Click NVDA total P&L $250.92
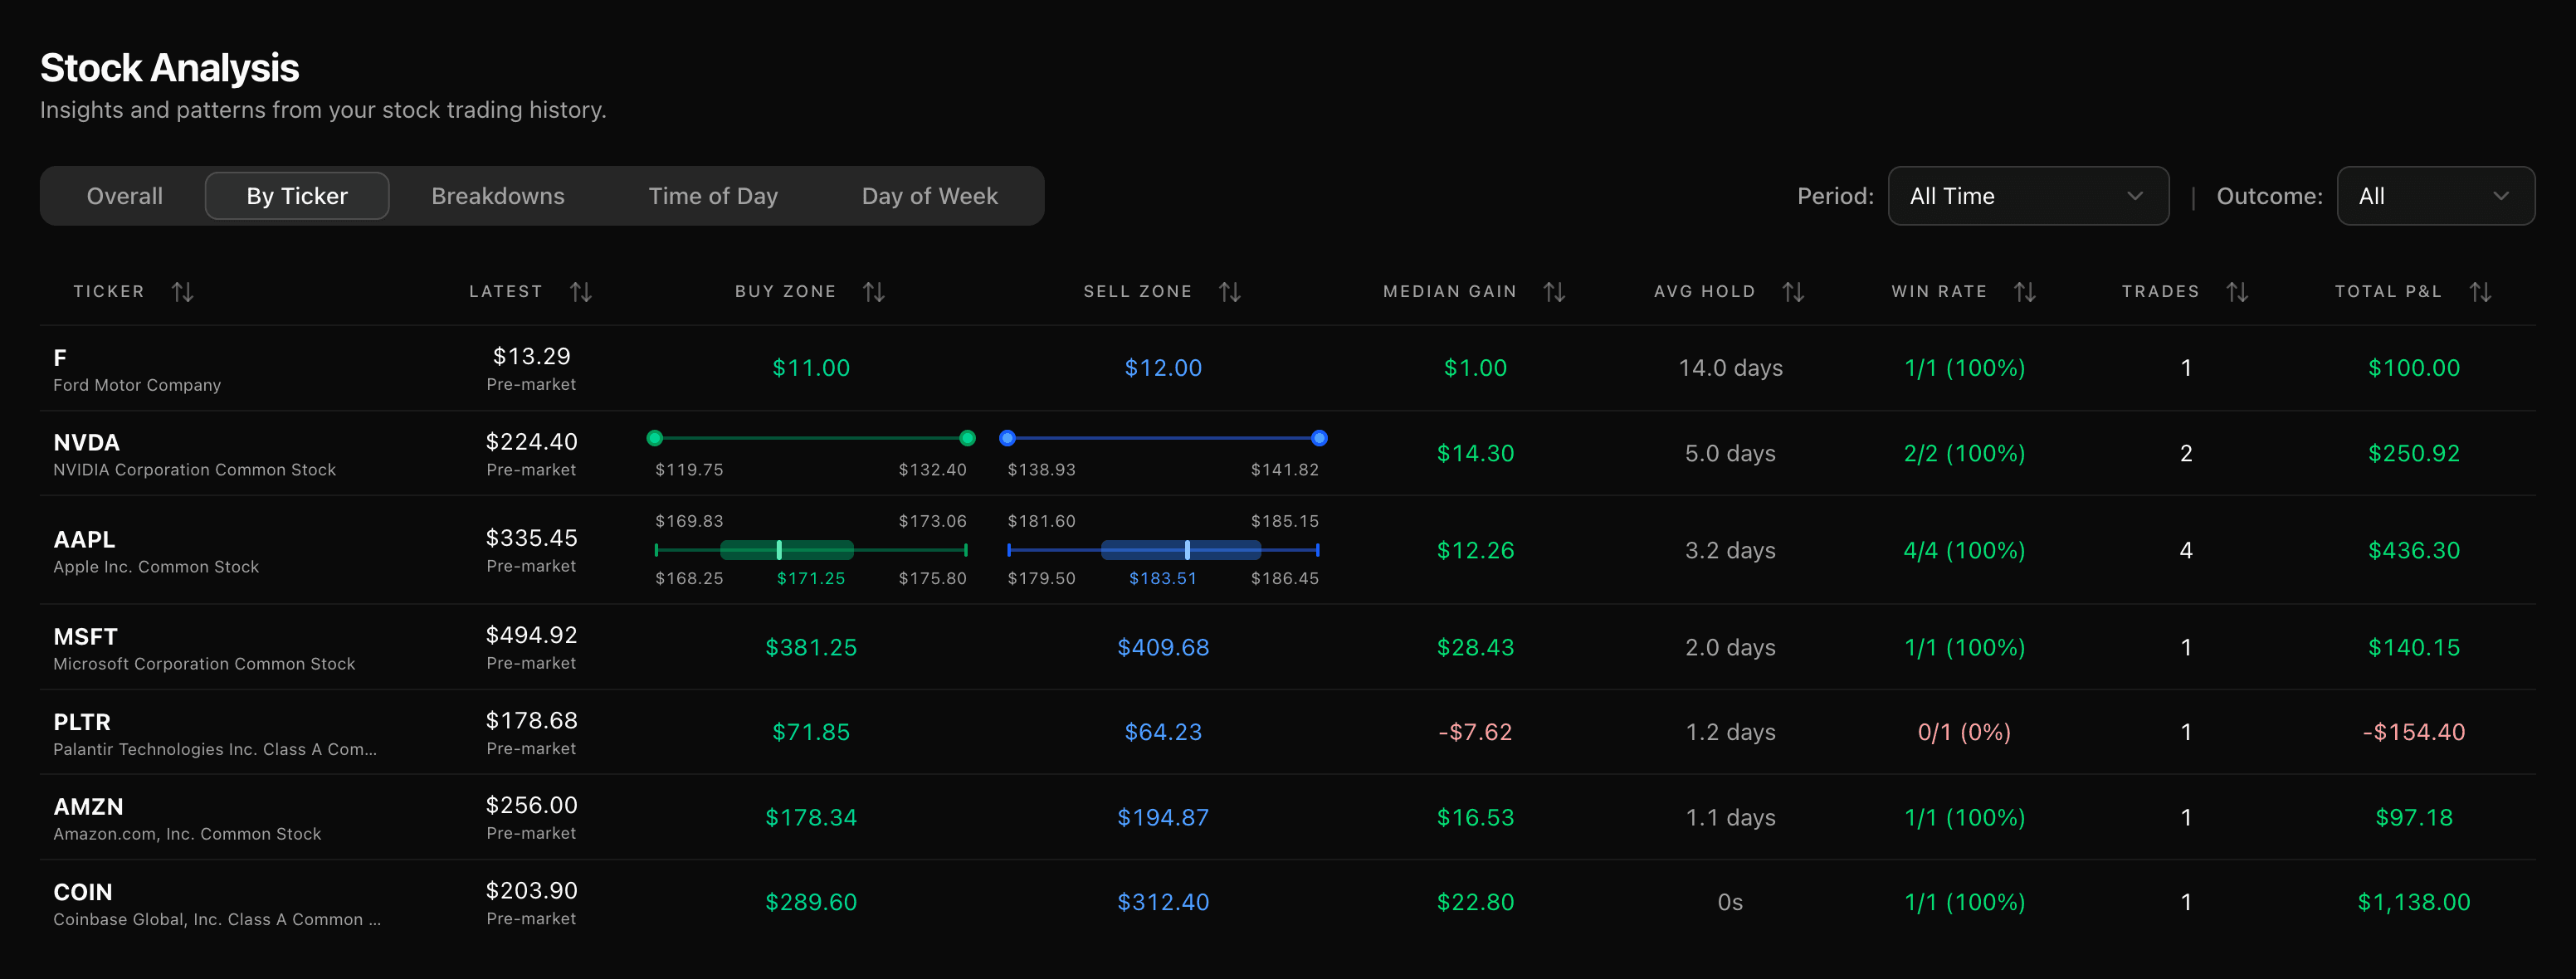The width and height of the screenshot is (2576, 979). [2414, 453]
